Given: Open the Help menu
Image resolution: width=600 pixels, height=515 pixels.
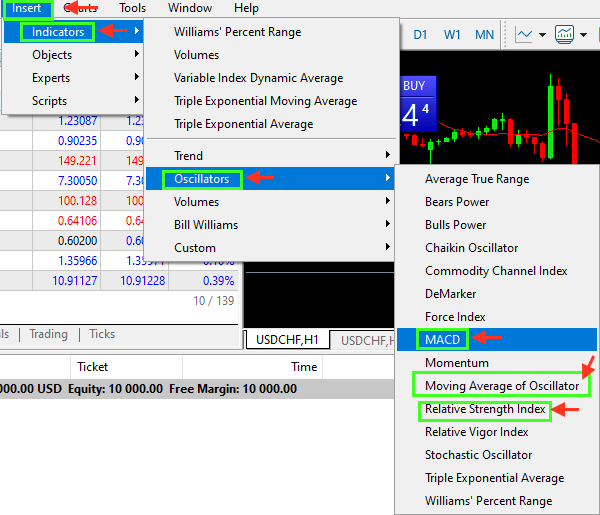Looking at the screenshot, I should (x=246, y=8).
